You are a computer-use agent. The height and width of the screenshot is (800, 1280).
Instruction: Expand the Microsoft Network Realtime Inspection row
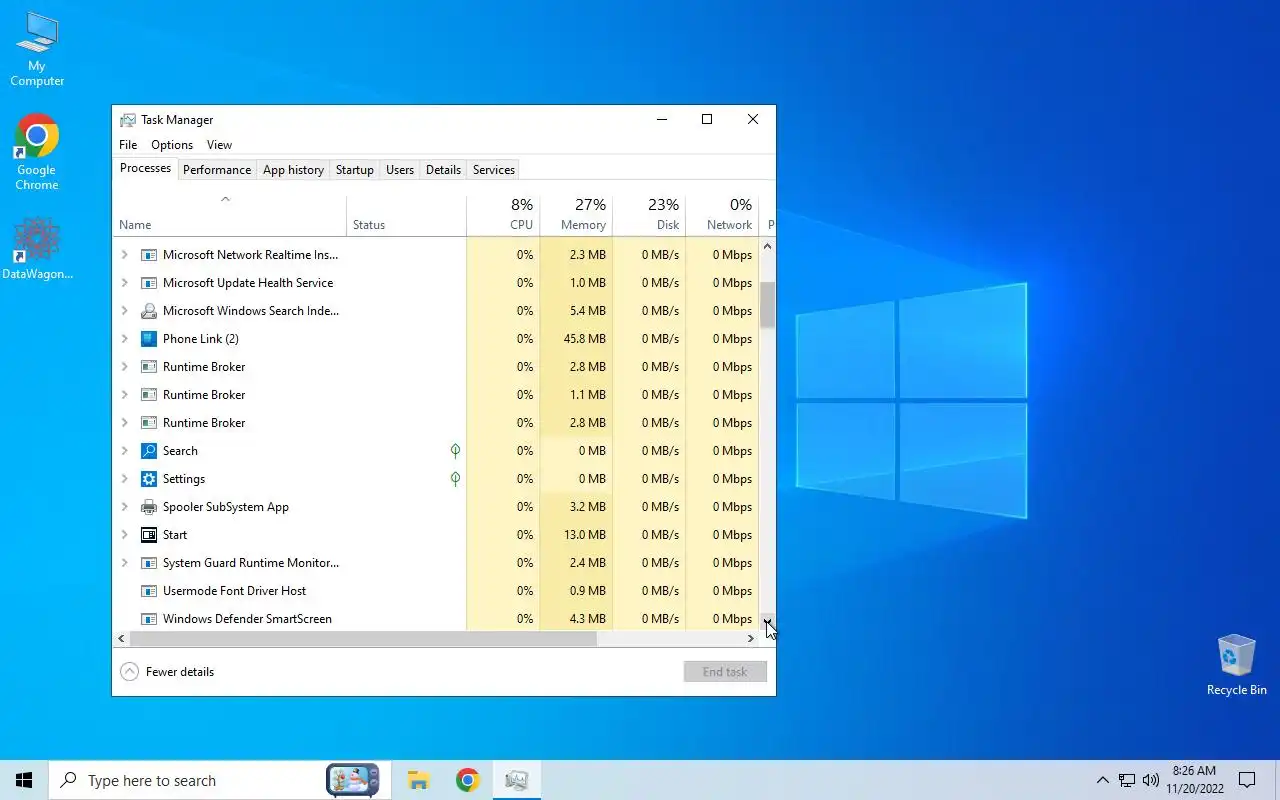125,255
